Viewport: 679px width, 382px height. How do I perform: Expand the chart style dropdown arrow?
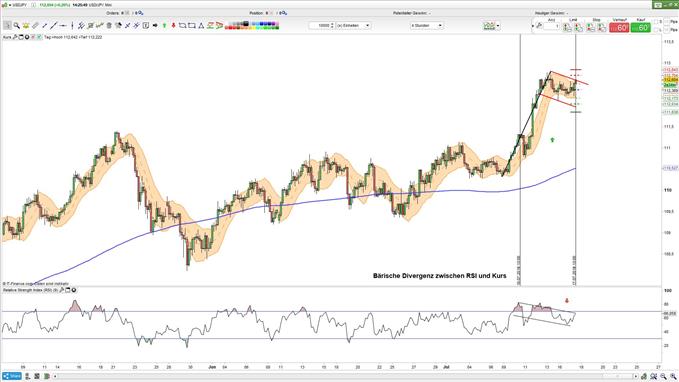point(498,26)
